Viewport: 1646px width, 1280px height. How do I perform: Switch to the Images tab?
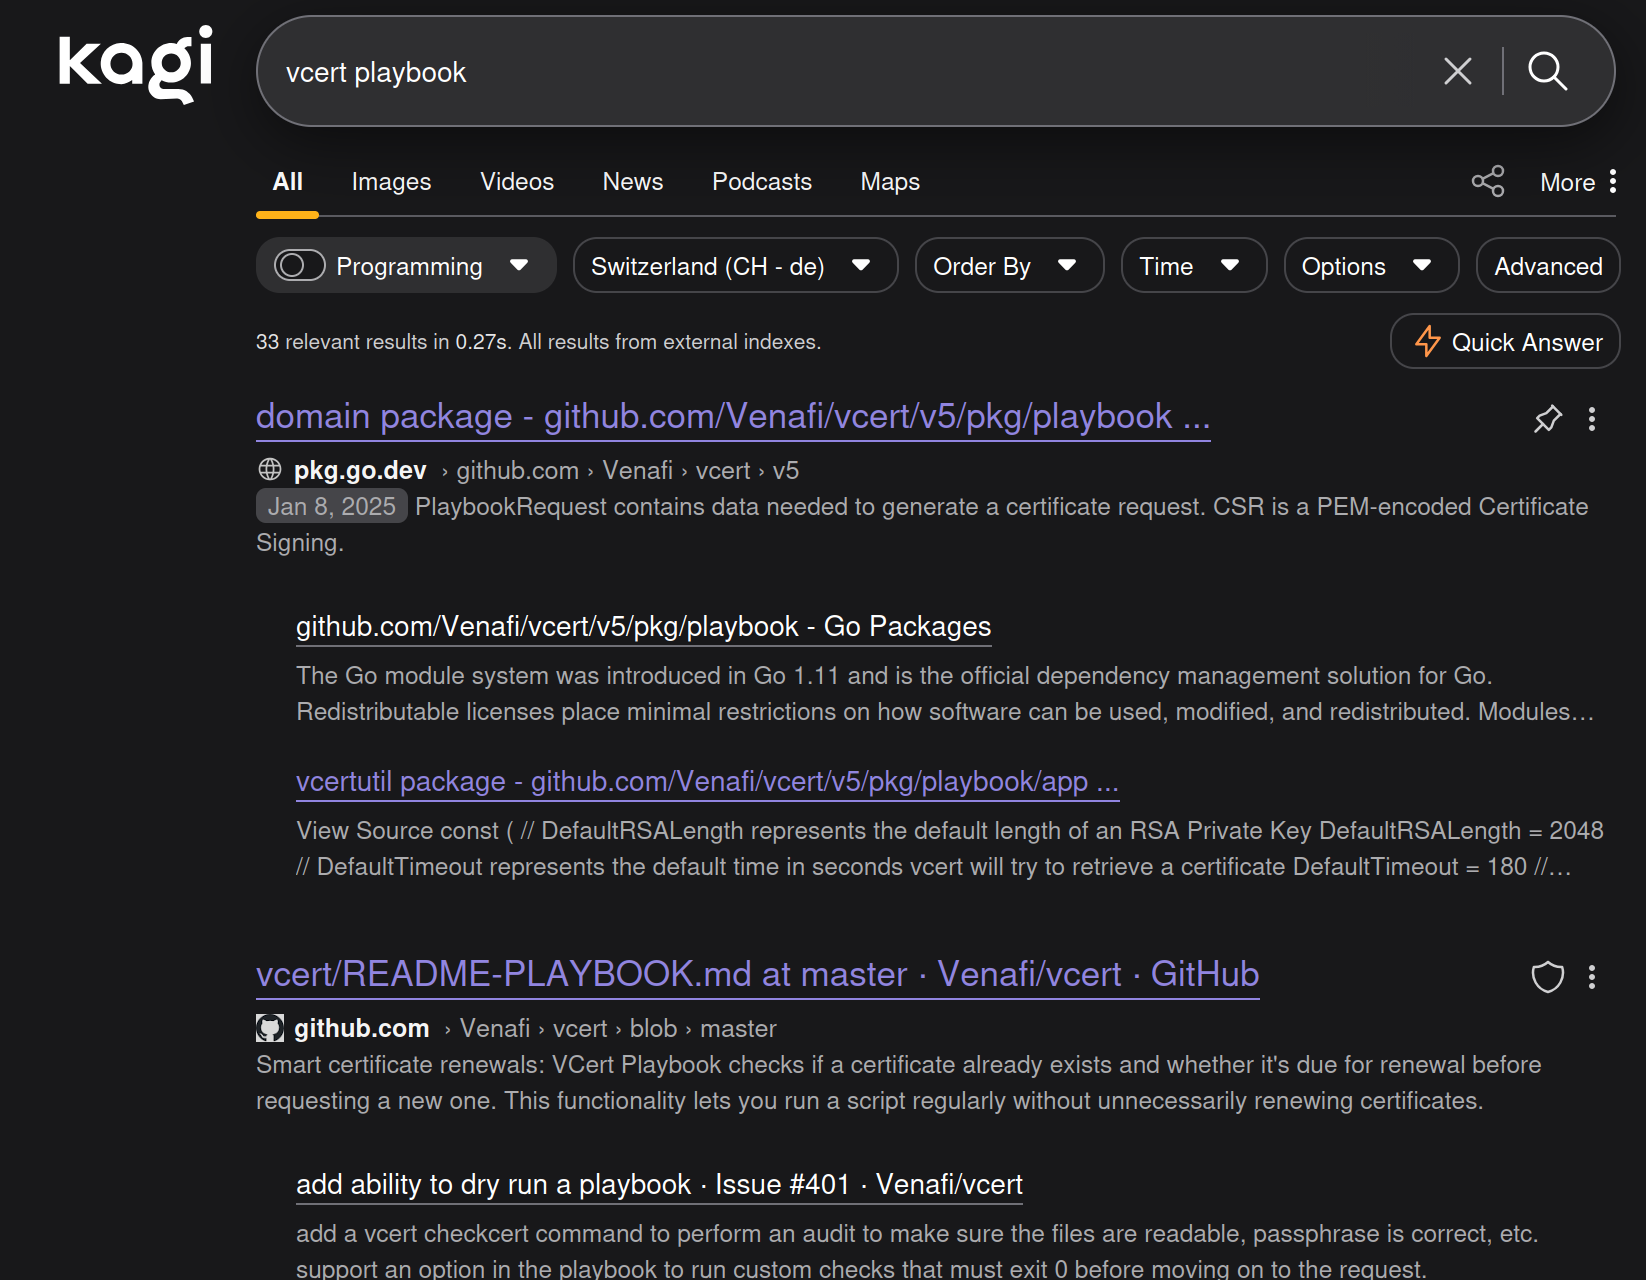coord(391,182)
